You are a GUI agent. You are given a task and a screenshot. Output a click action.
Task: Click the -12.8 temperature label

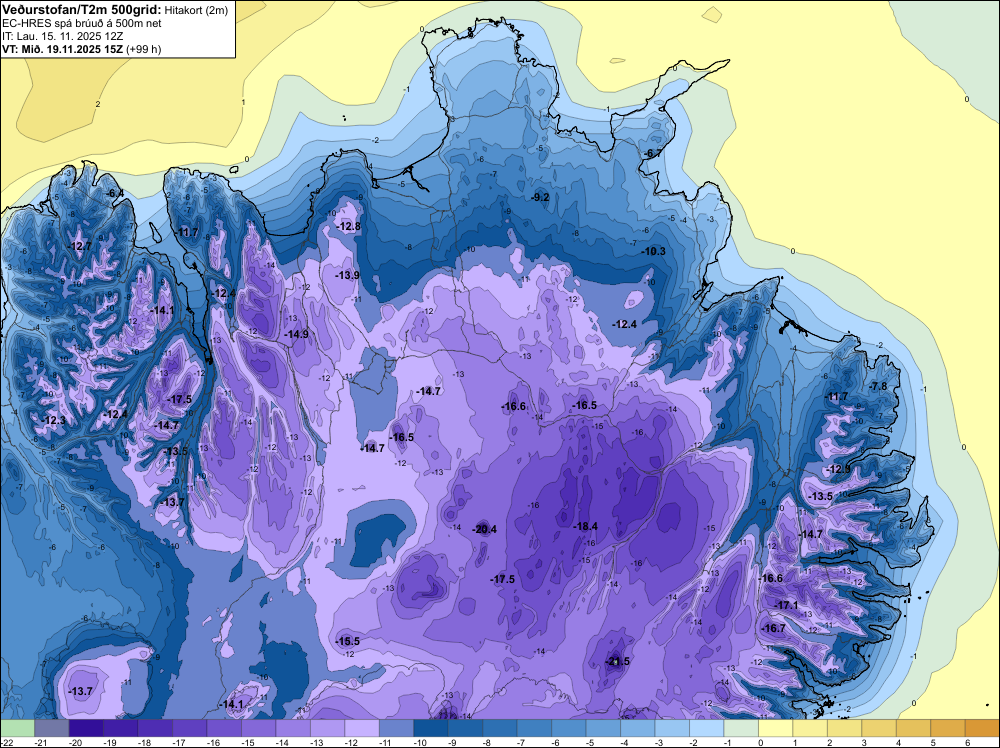[349, 226]
